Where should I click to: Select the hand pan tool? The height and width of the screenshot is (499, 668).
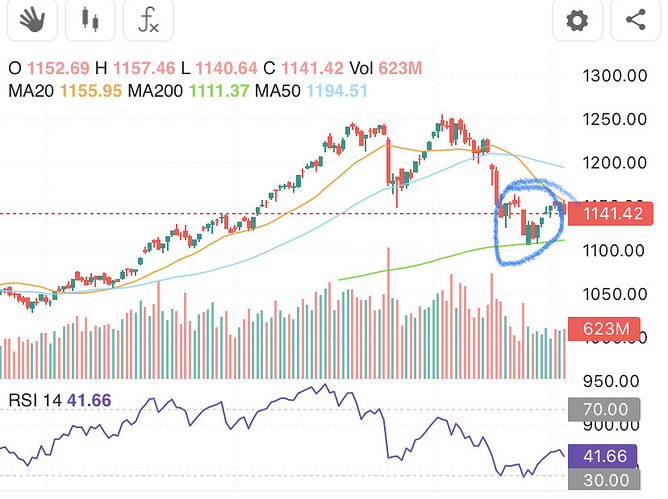pyautogui.click(x=29, y=20)
